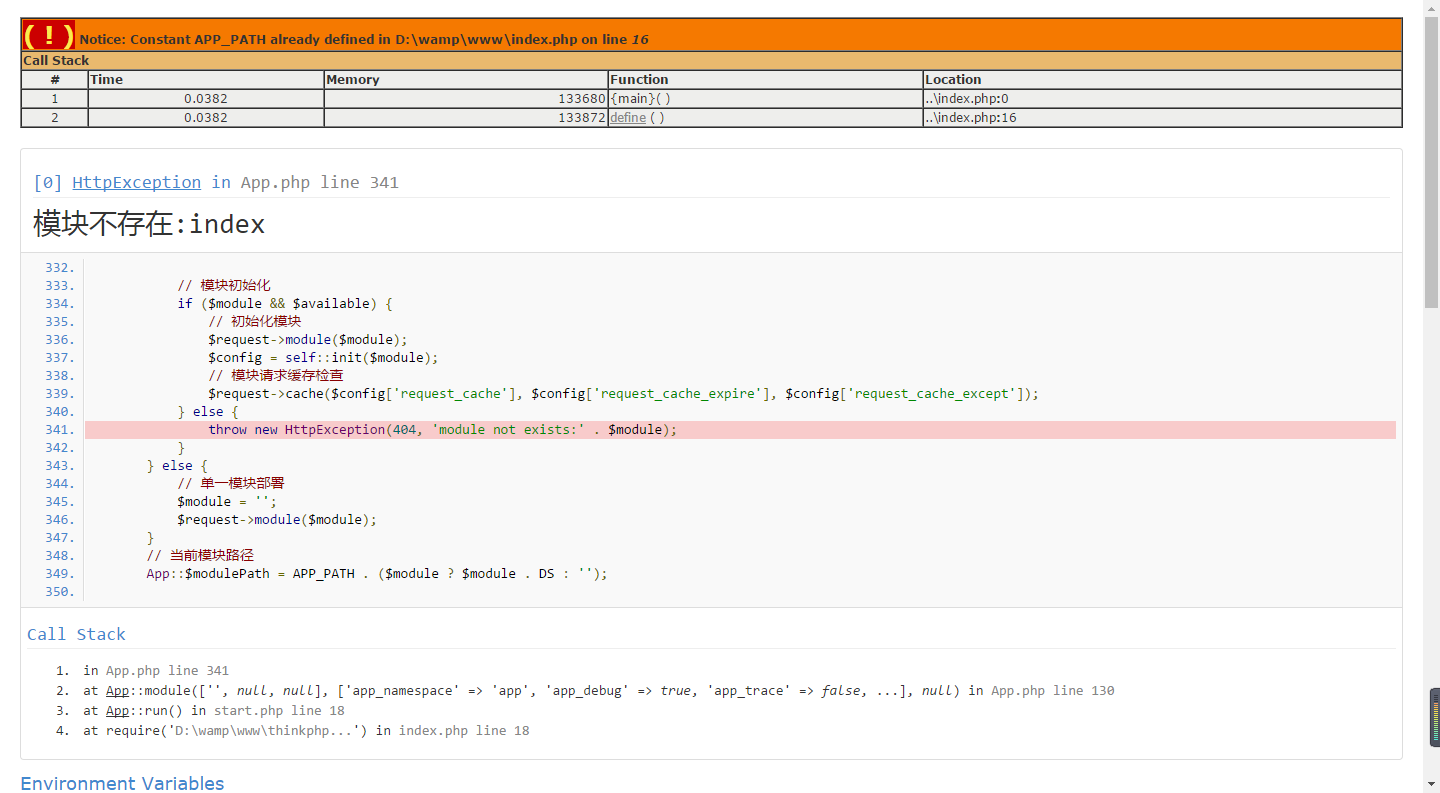Click the App link in App::module call
This screenshot has width=1440, height=793.
tap(118, 691)
